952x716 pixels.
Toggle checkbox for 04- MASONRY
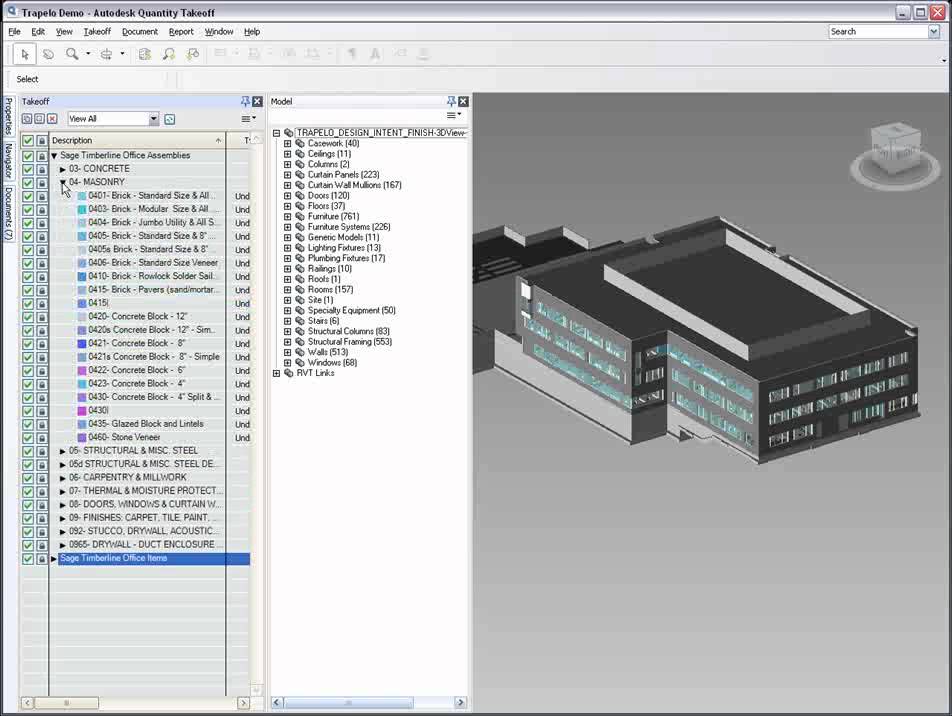[28, 183]
